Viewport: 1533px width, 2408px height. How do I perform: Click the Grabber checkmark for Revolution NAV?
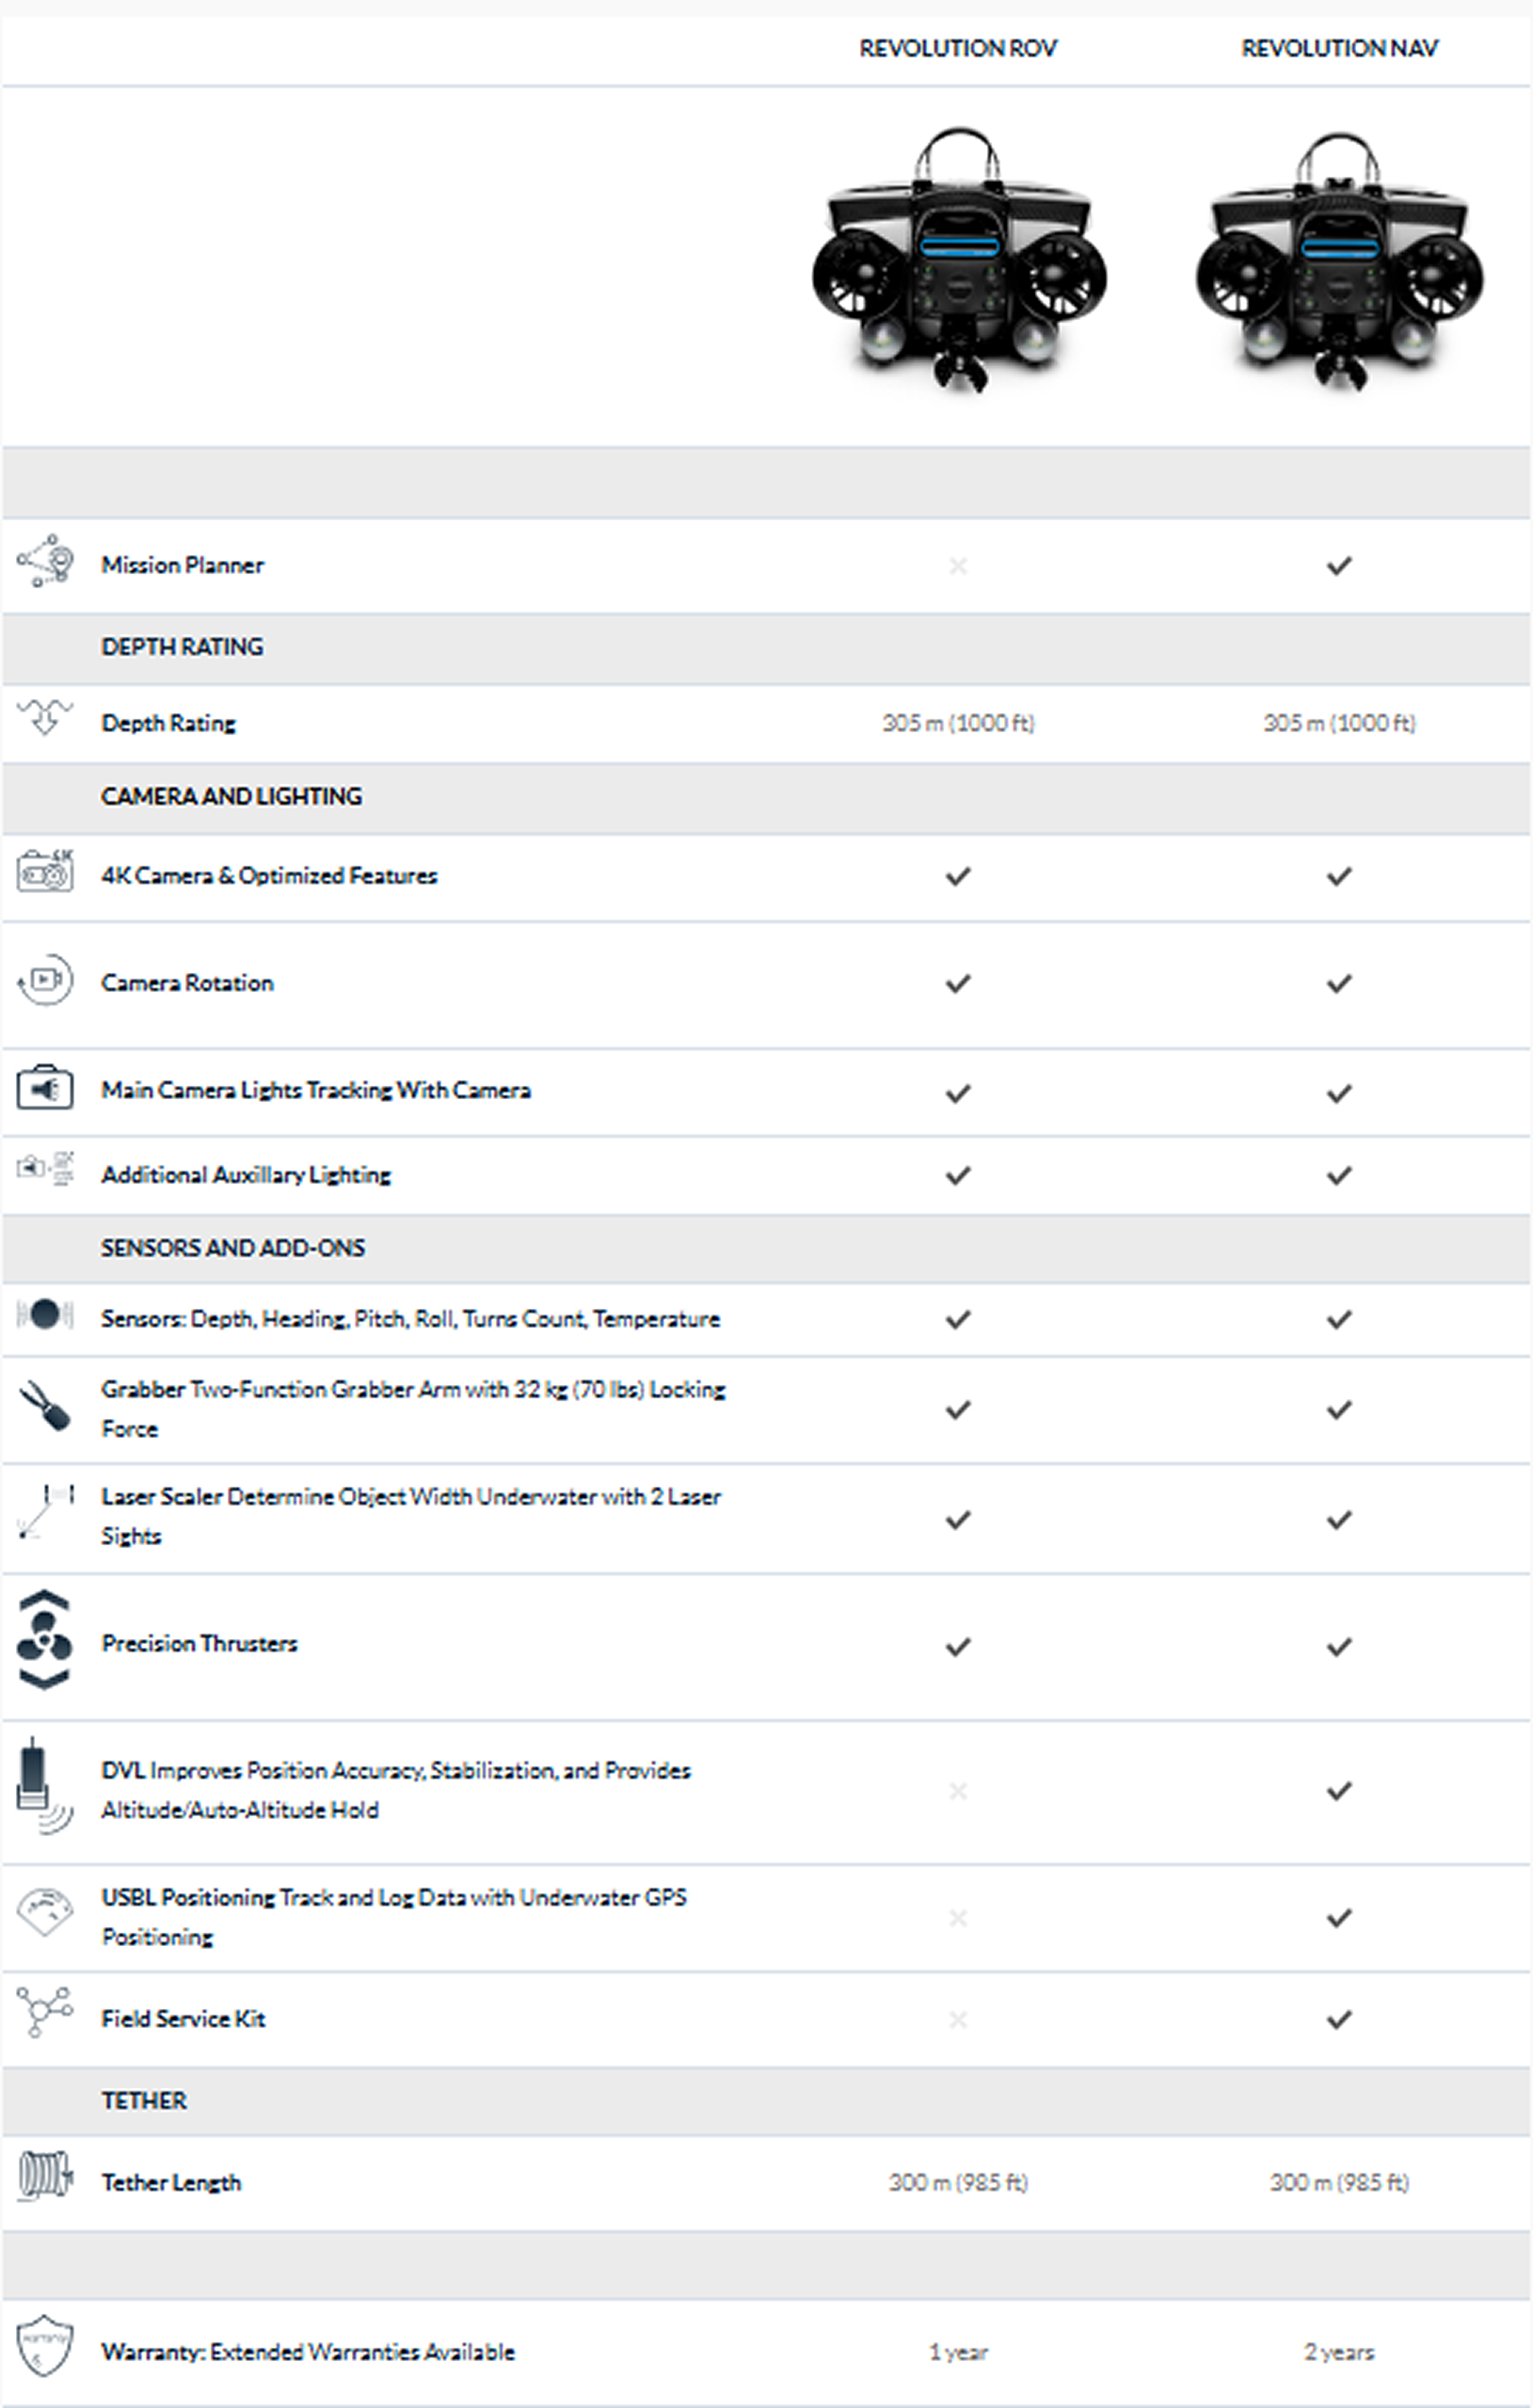pos(1339,1410)
